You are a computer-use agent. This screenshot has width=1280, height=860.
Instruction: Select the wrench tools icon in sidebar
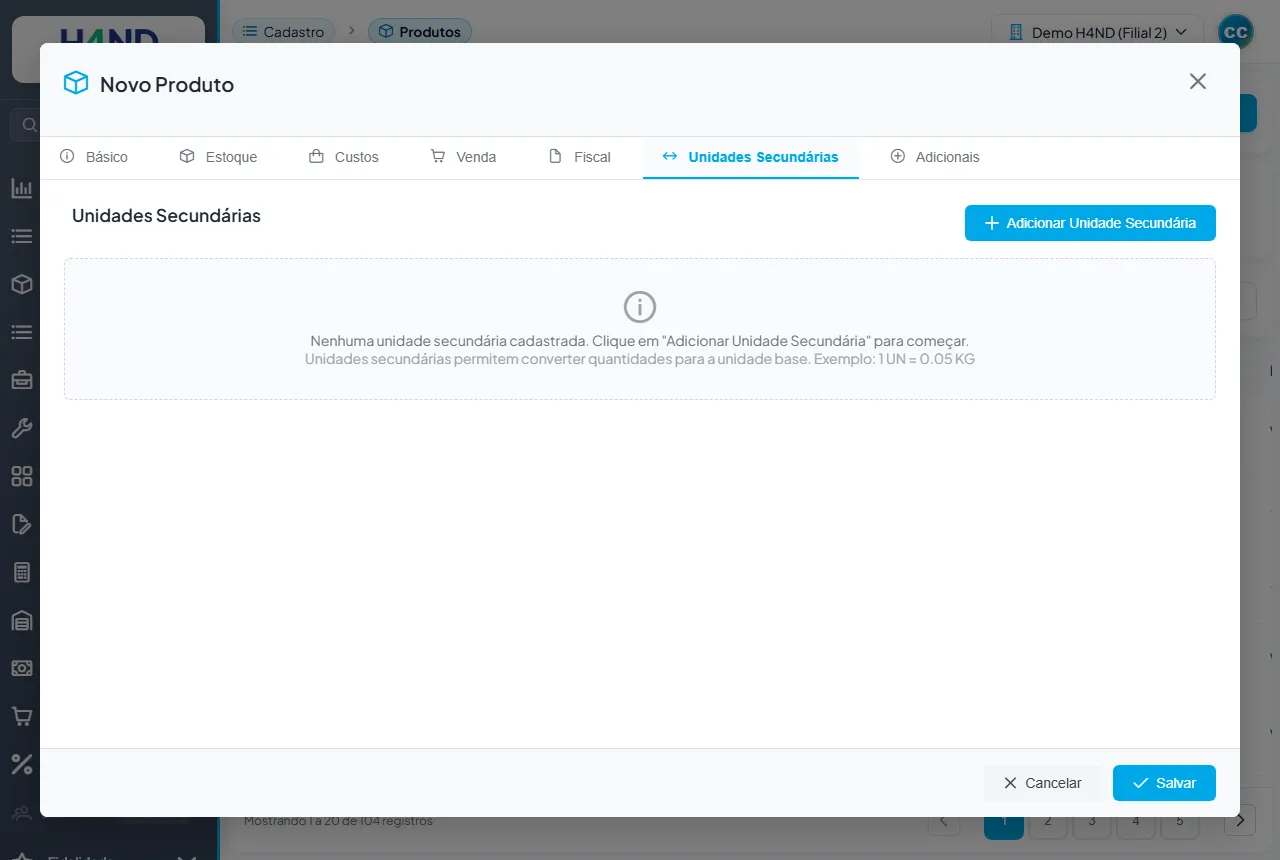[x=21, y=428]
